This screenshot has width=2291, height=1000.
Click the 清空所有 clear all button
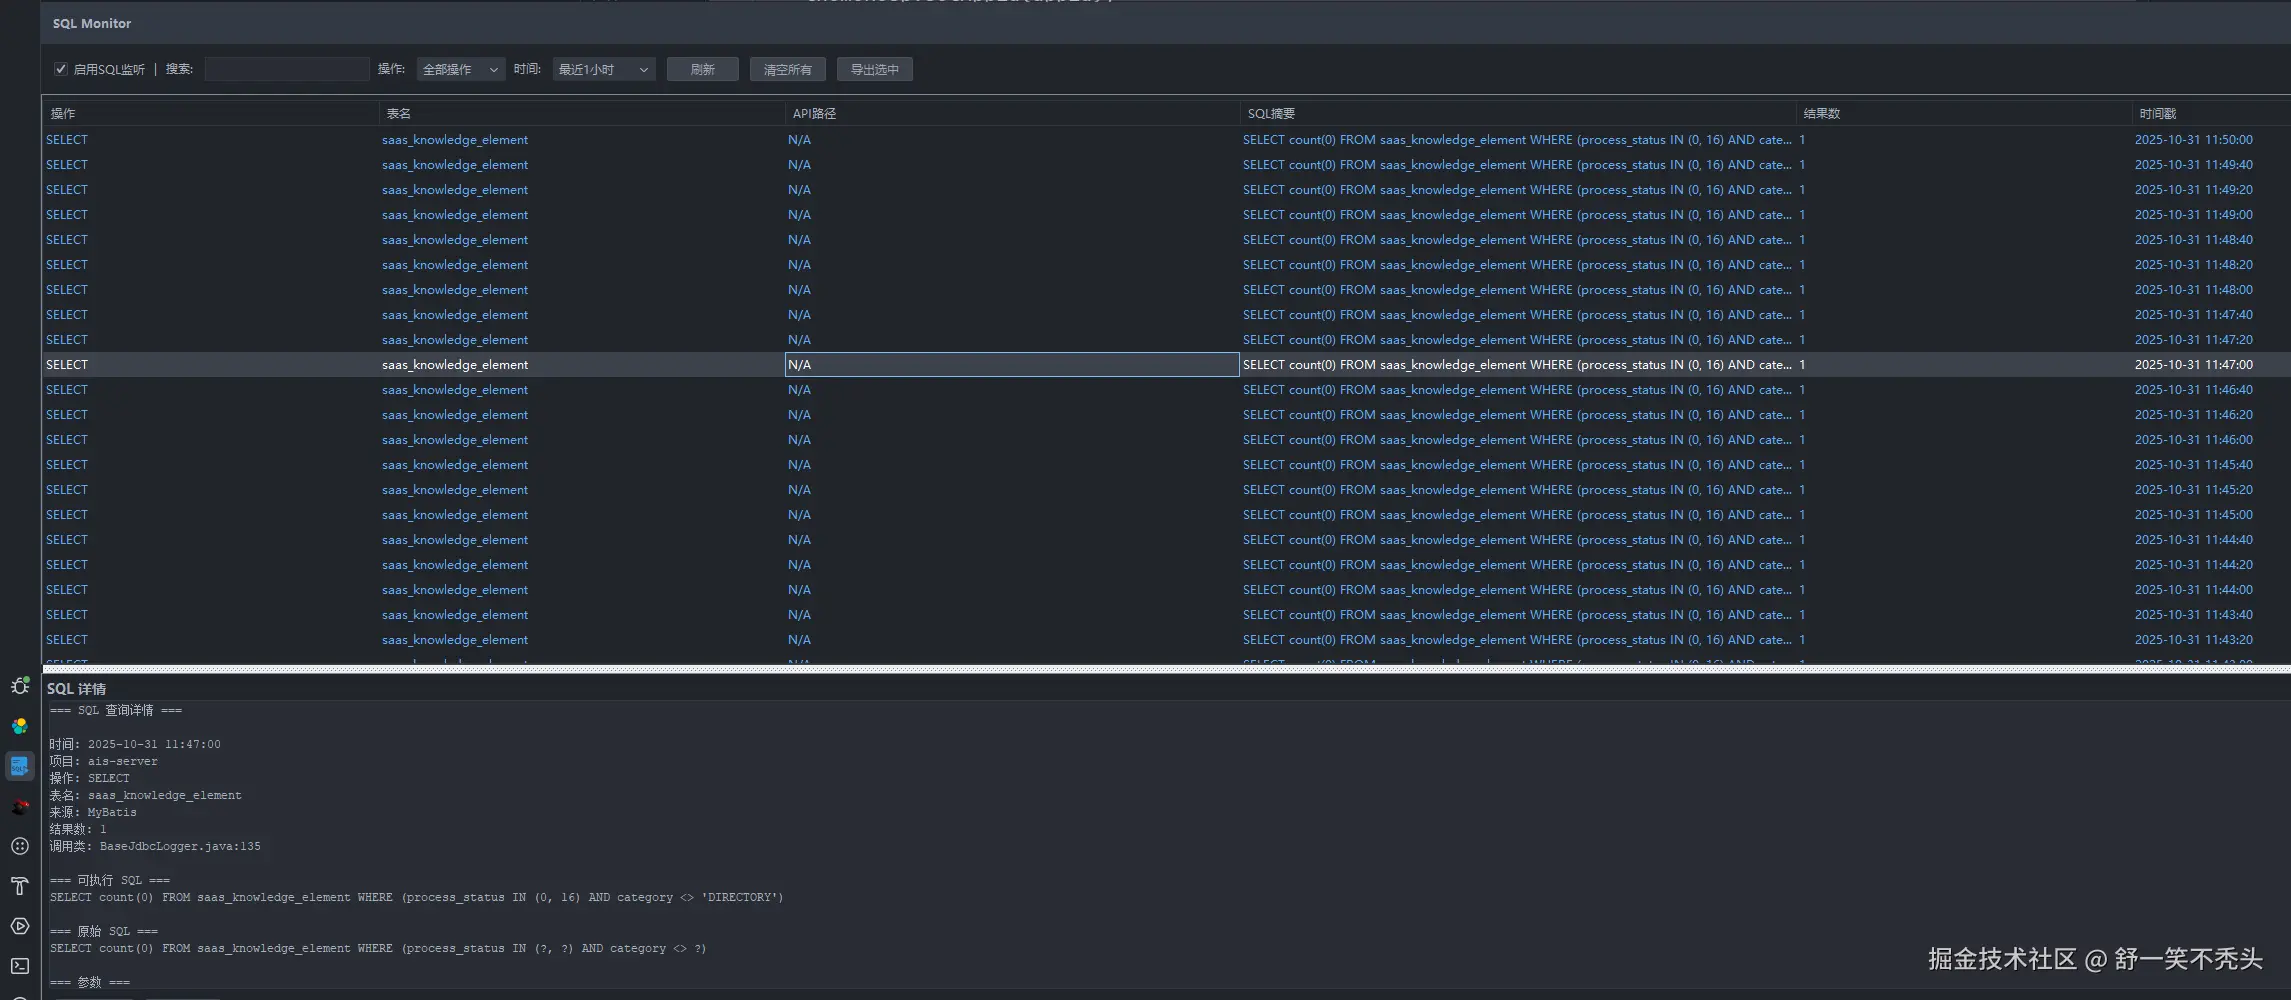coord(788,69)
